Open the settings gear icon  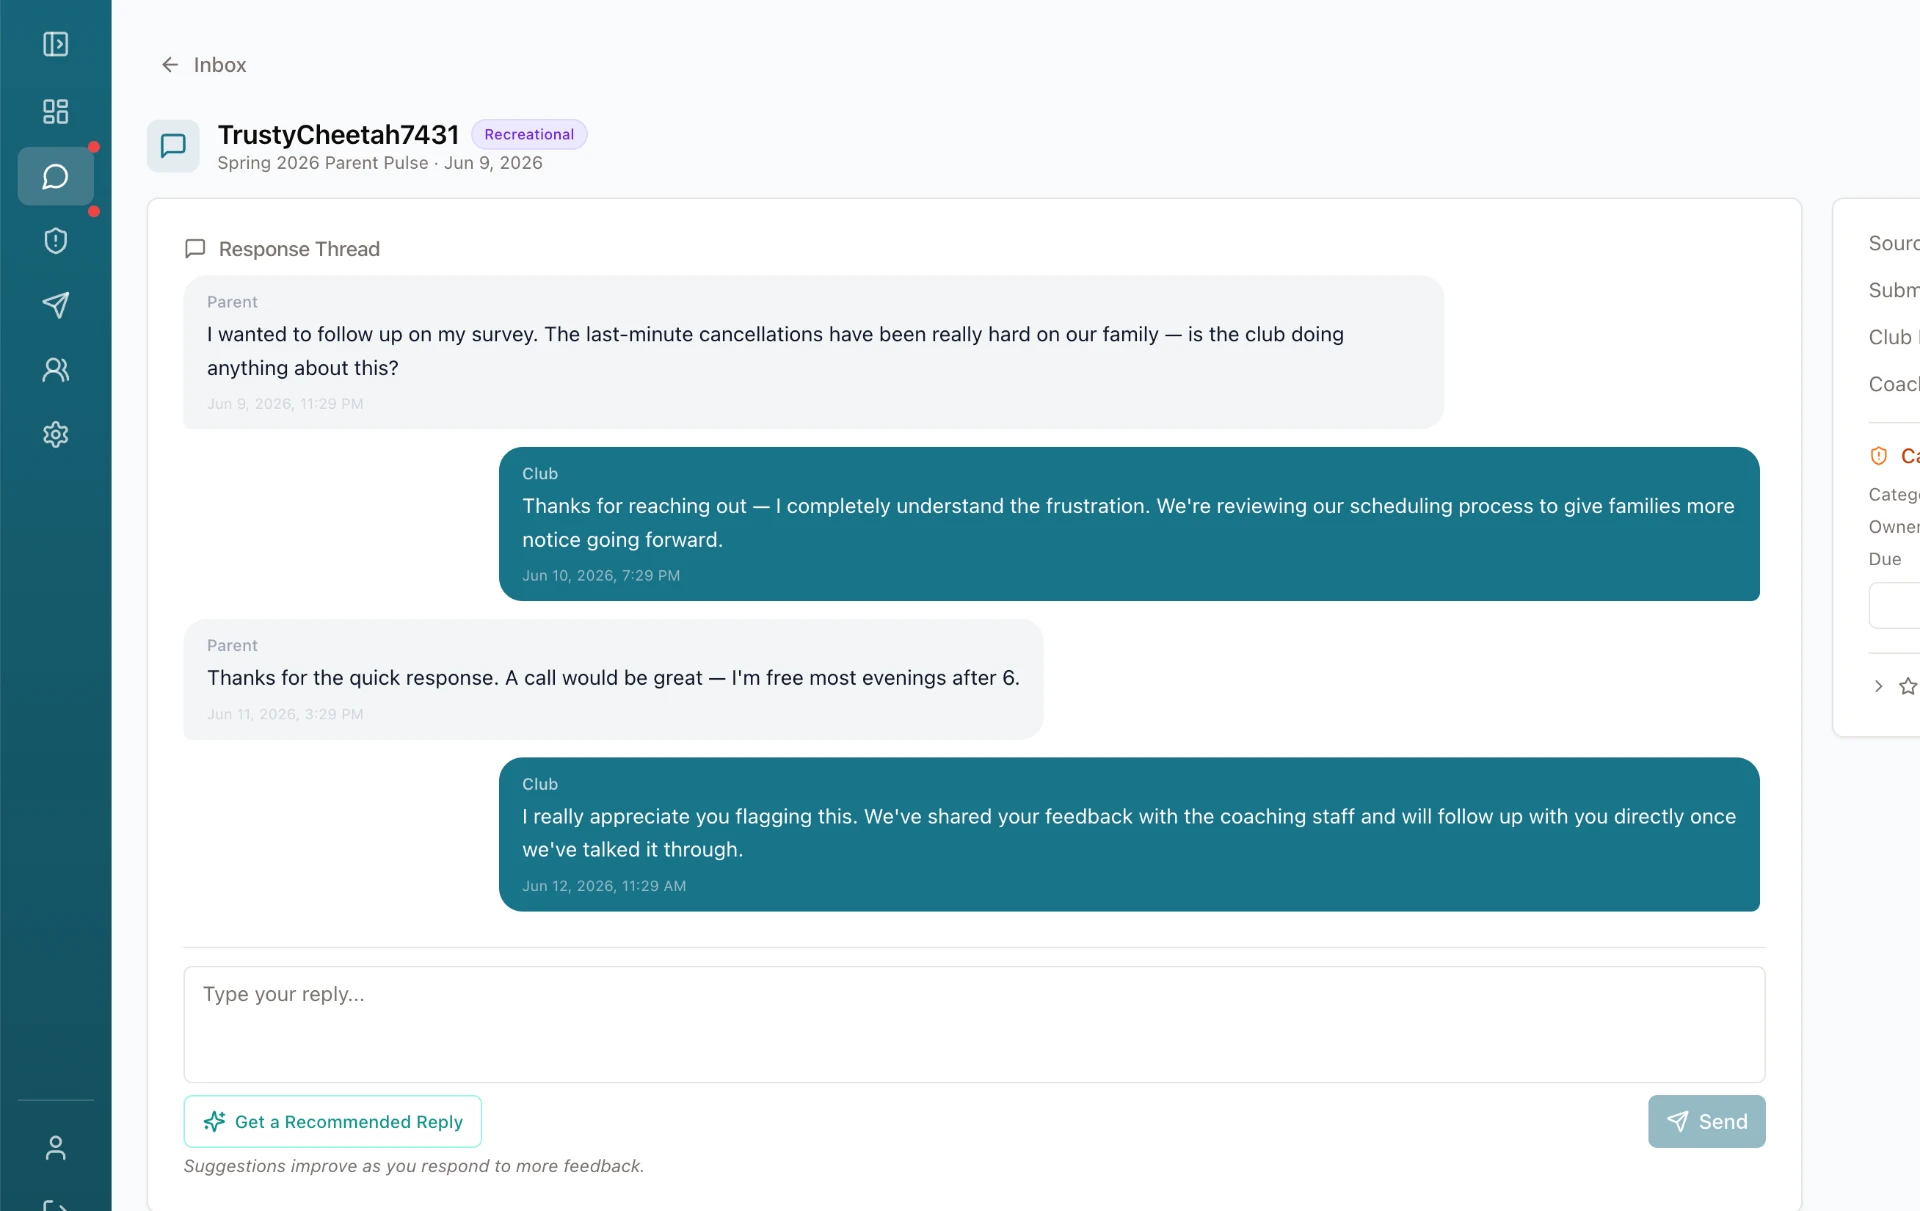[x=56, y=434]
